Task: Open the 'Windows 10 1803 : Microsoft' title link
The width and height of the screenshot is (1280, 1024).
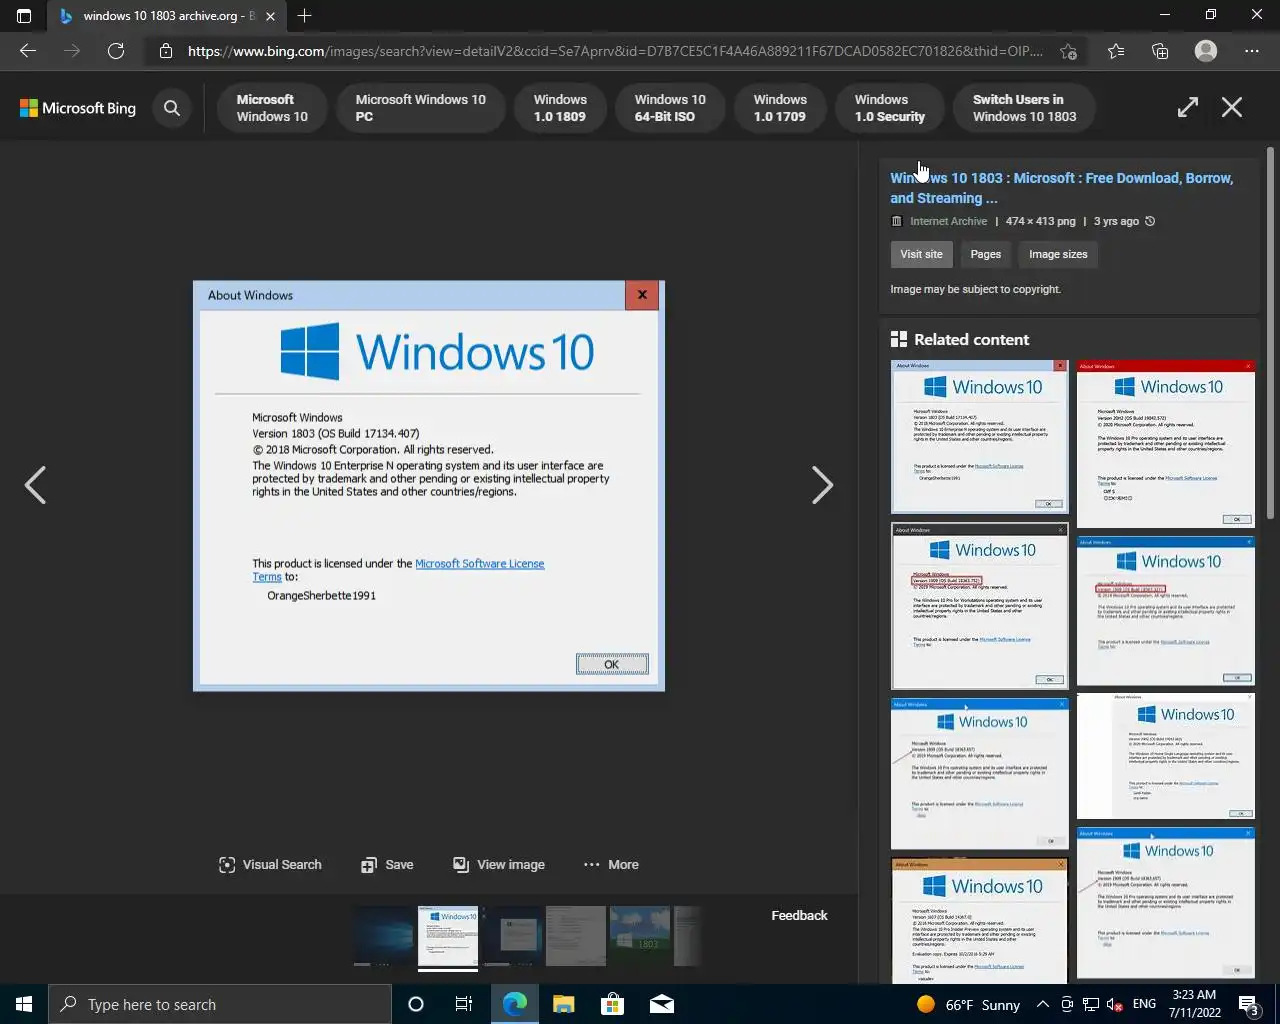Action: coord(1061,188)
